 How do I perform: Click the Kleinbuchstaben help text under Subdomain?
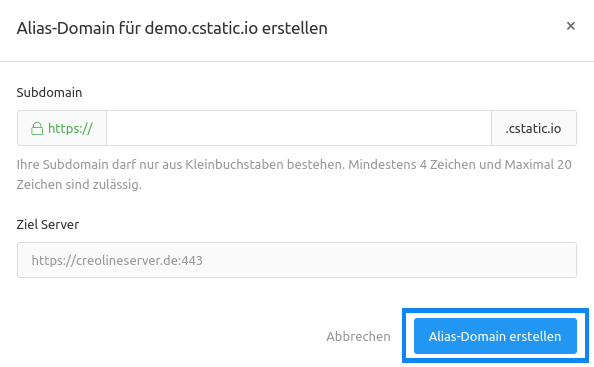click(294, 174)
